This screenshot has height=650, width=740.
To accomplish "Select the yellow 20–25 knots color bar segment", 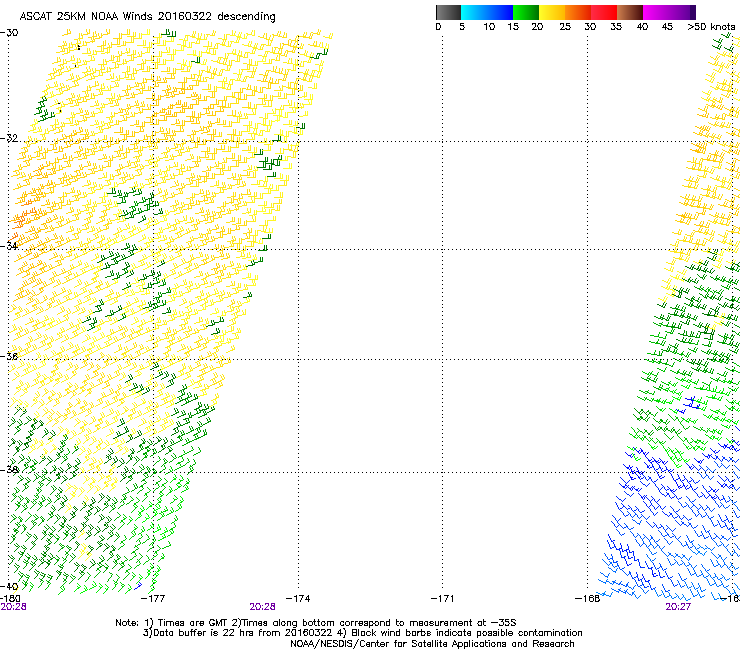I will (x=552, y=12).
